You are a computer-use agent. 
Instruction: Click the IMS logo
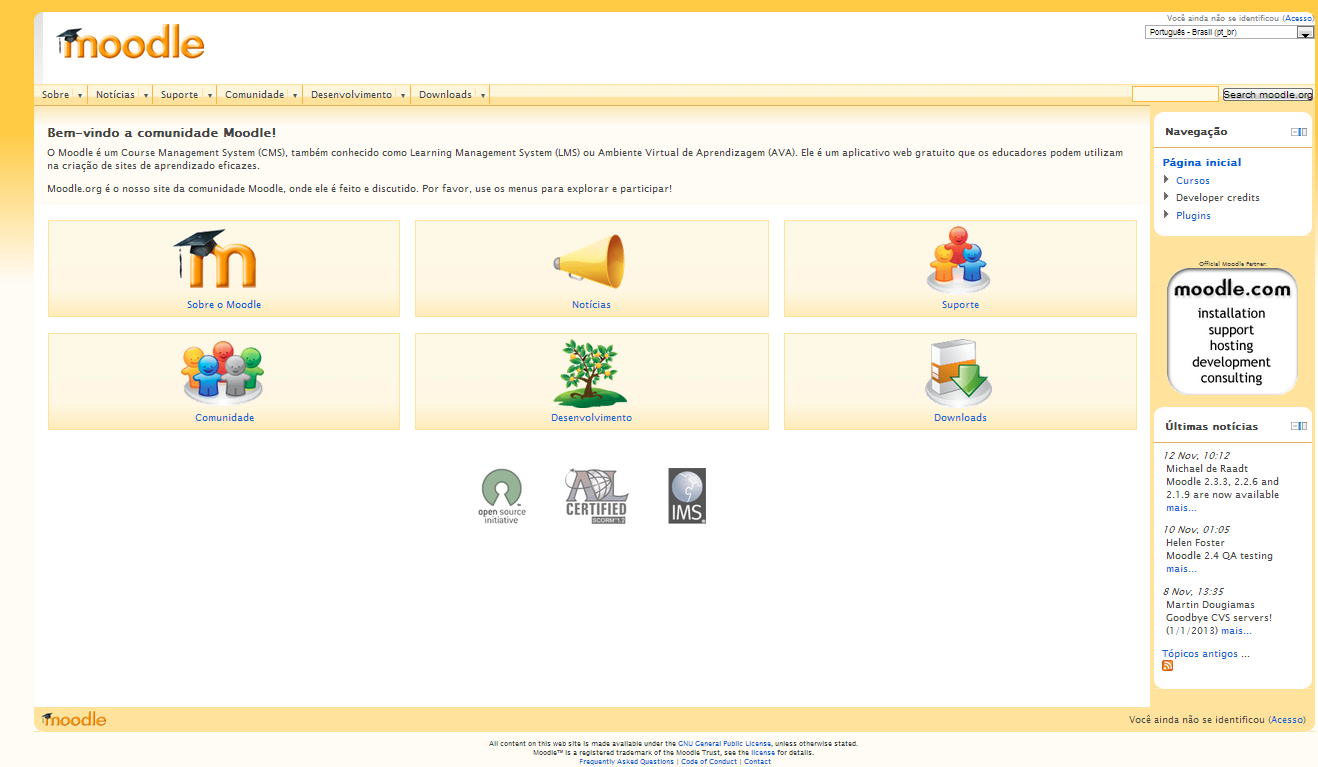coord(687,496)
